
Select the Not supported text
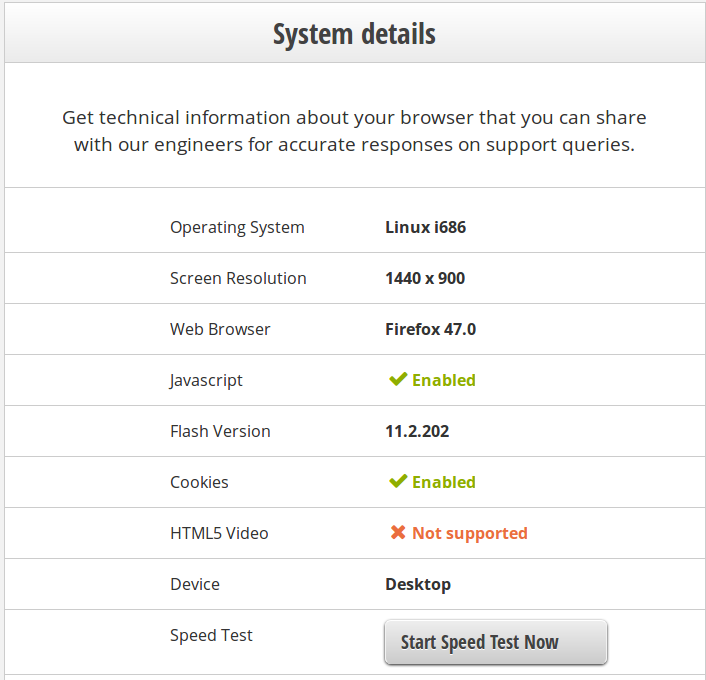[x=470, y=534]
